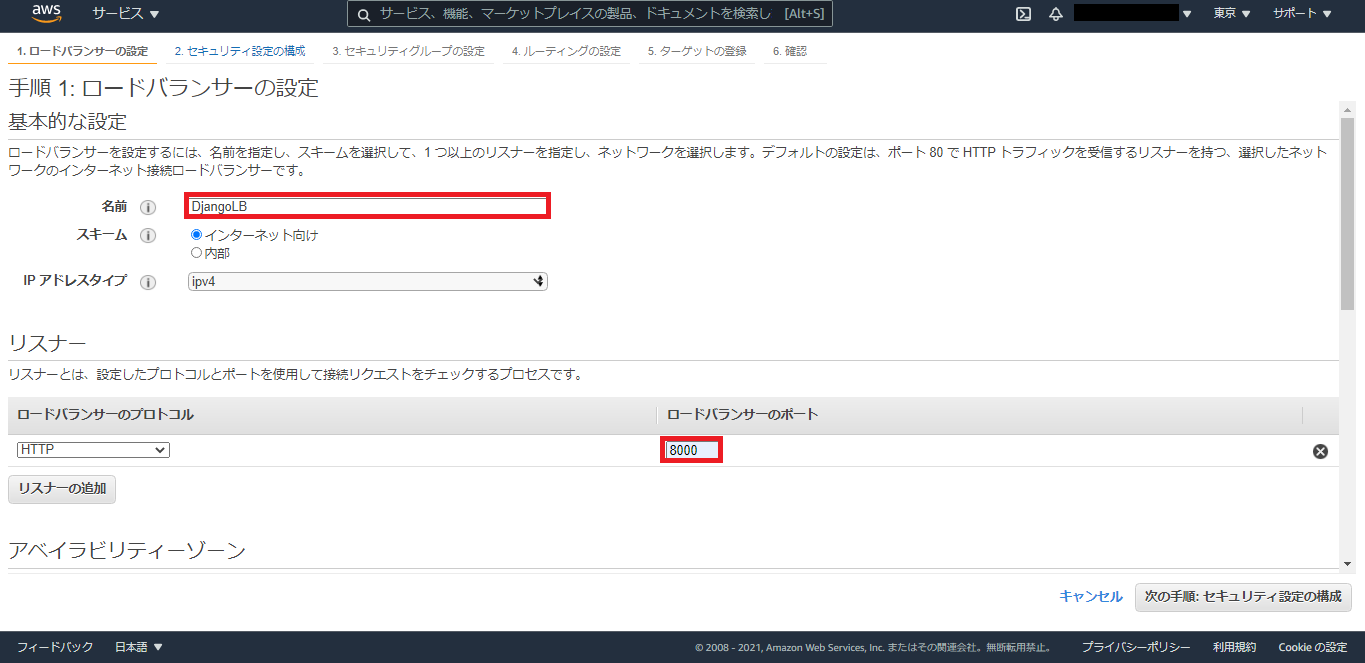Image resolution: width=1365 pixels, height=663 pixels.
Task: Click the アベイラビリティーゾーン heading
Action: tap(127, 550)
